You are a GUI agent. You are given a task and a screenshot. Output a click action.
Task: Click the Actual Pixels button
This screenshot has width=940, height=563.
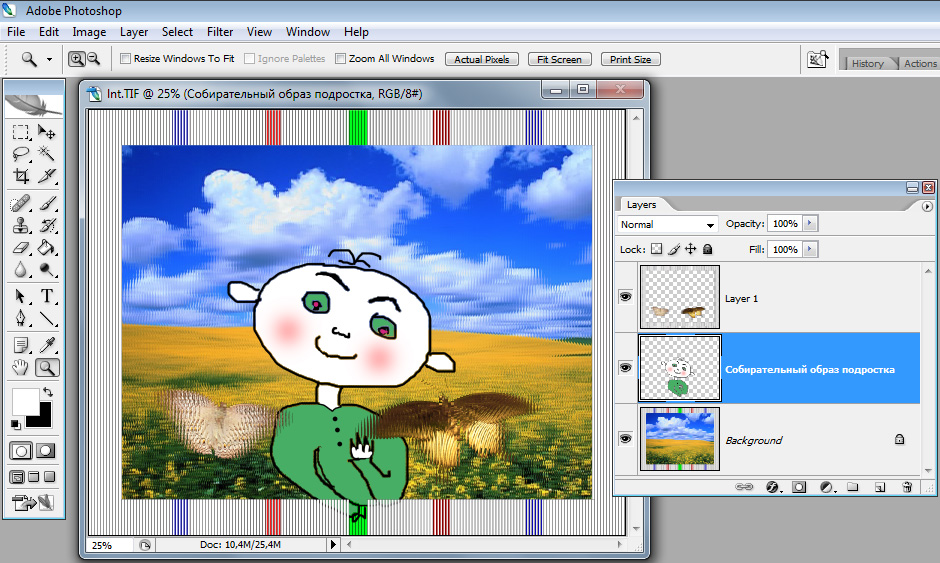pos(481,59)
